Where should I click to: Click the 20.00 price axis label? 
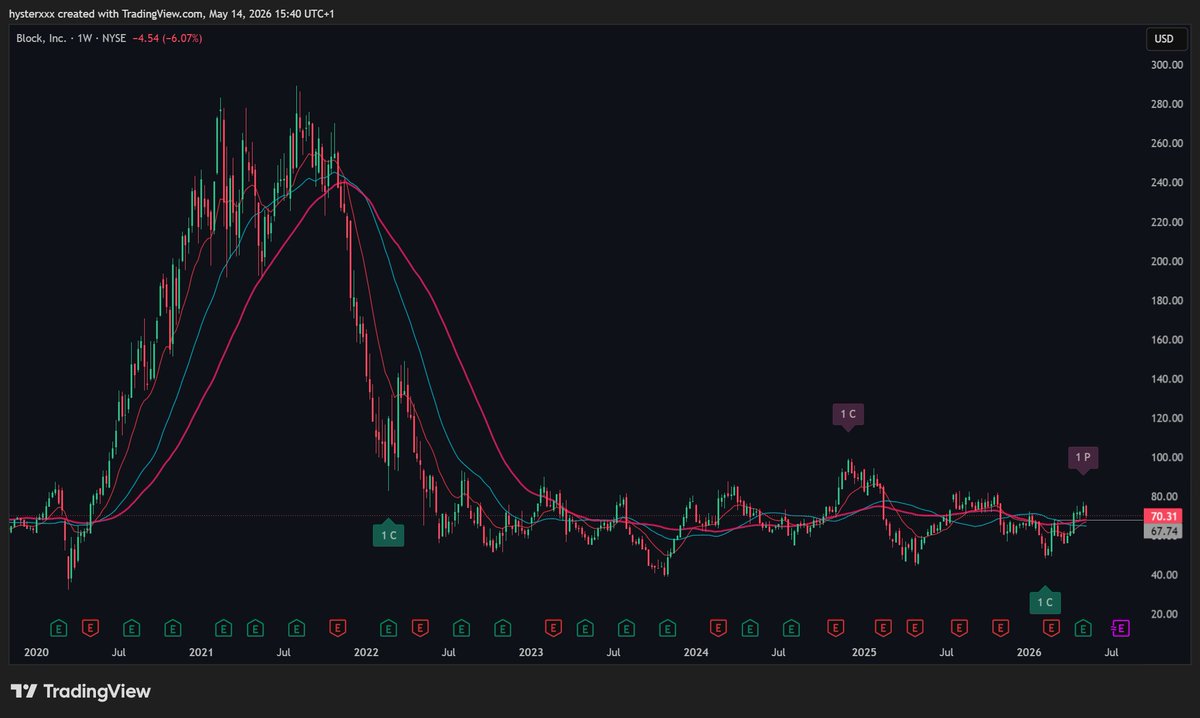coord(1166,614)
